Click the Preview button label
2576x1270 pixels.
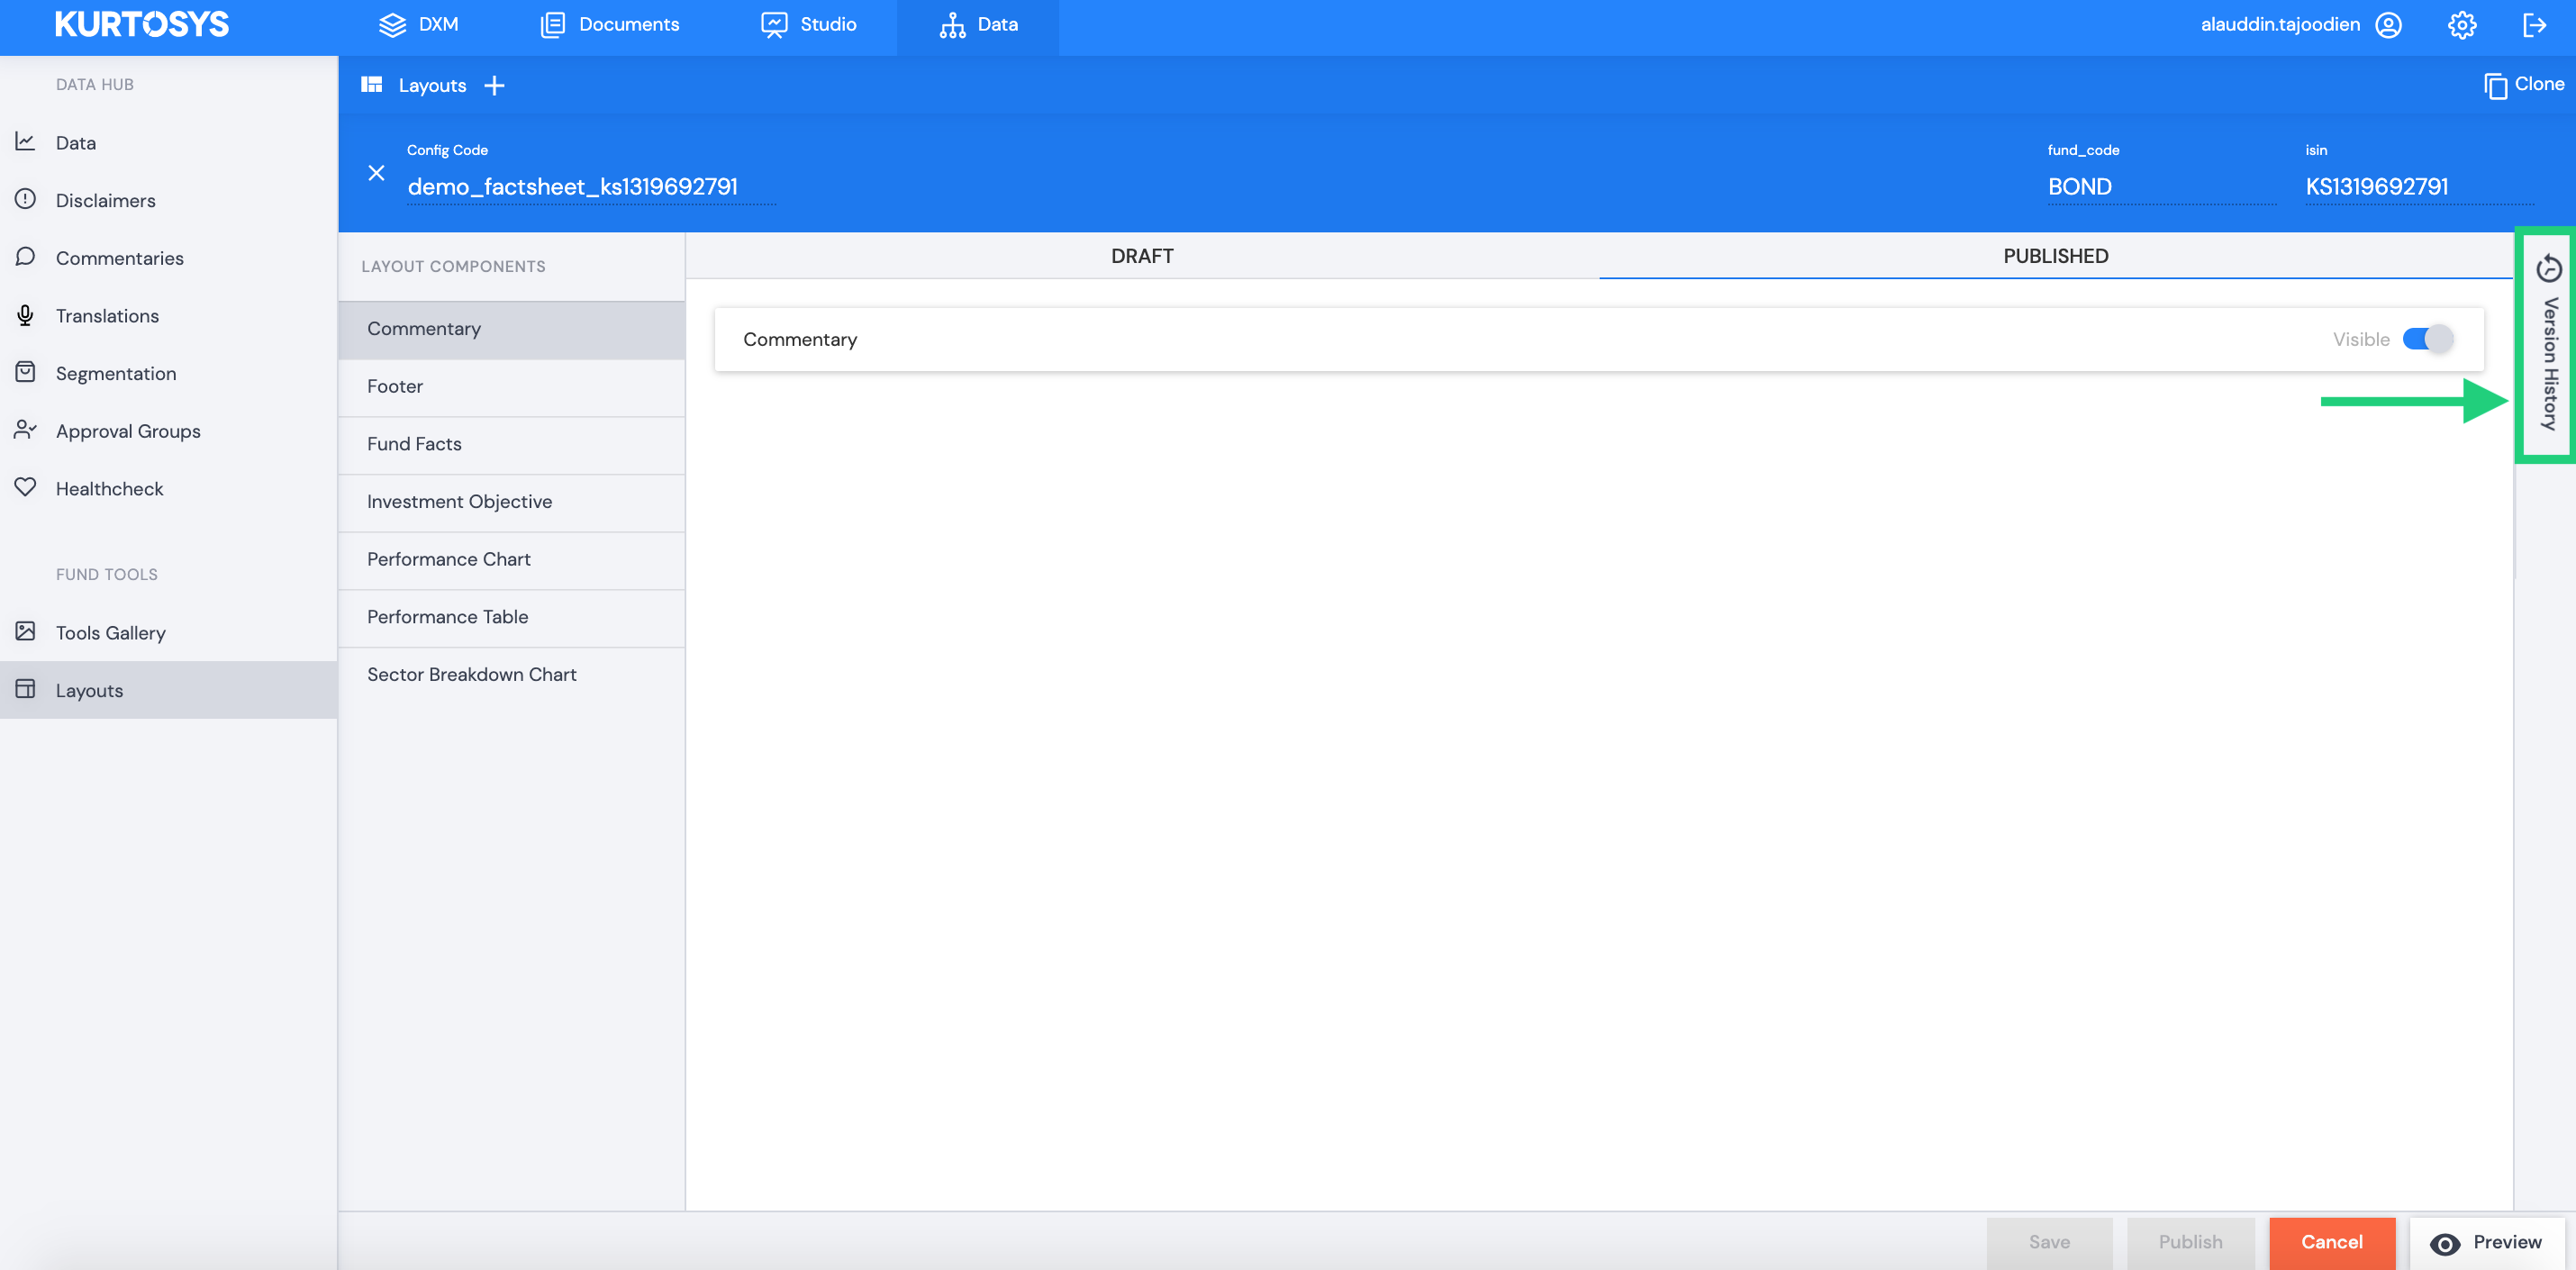(2507, 1242)
